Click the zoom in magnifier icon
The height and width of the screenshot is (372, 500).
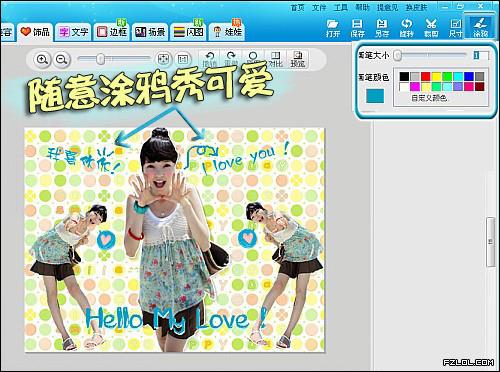42,59
